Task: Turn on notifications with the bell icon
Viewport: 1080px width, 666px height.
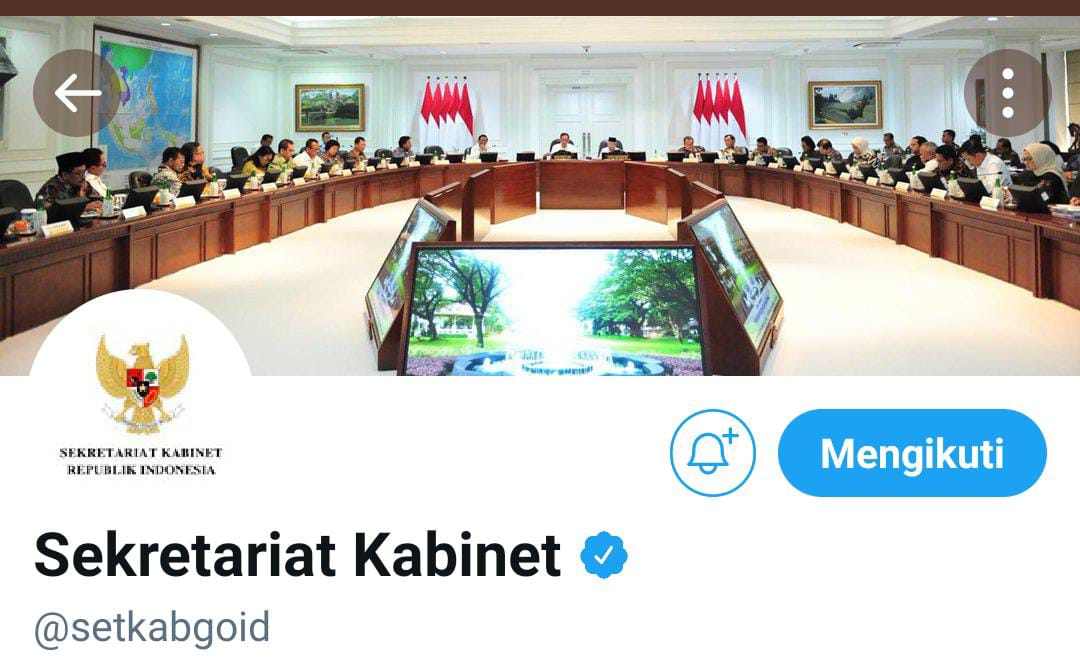Action: [713, 452]
